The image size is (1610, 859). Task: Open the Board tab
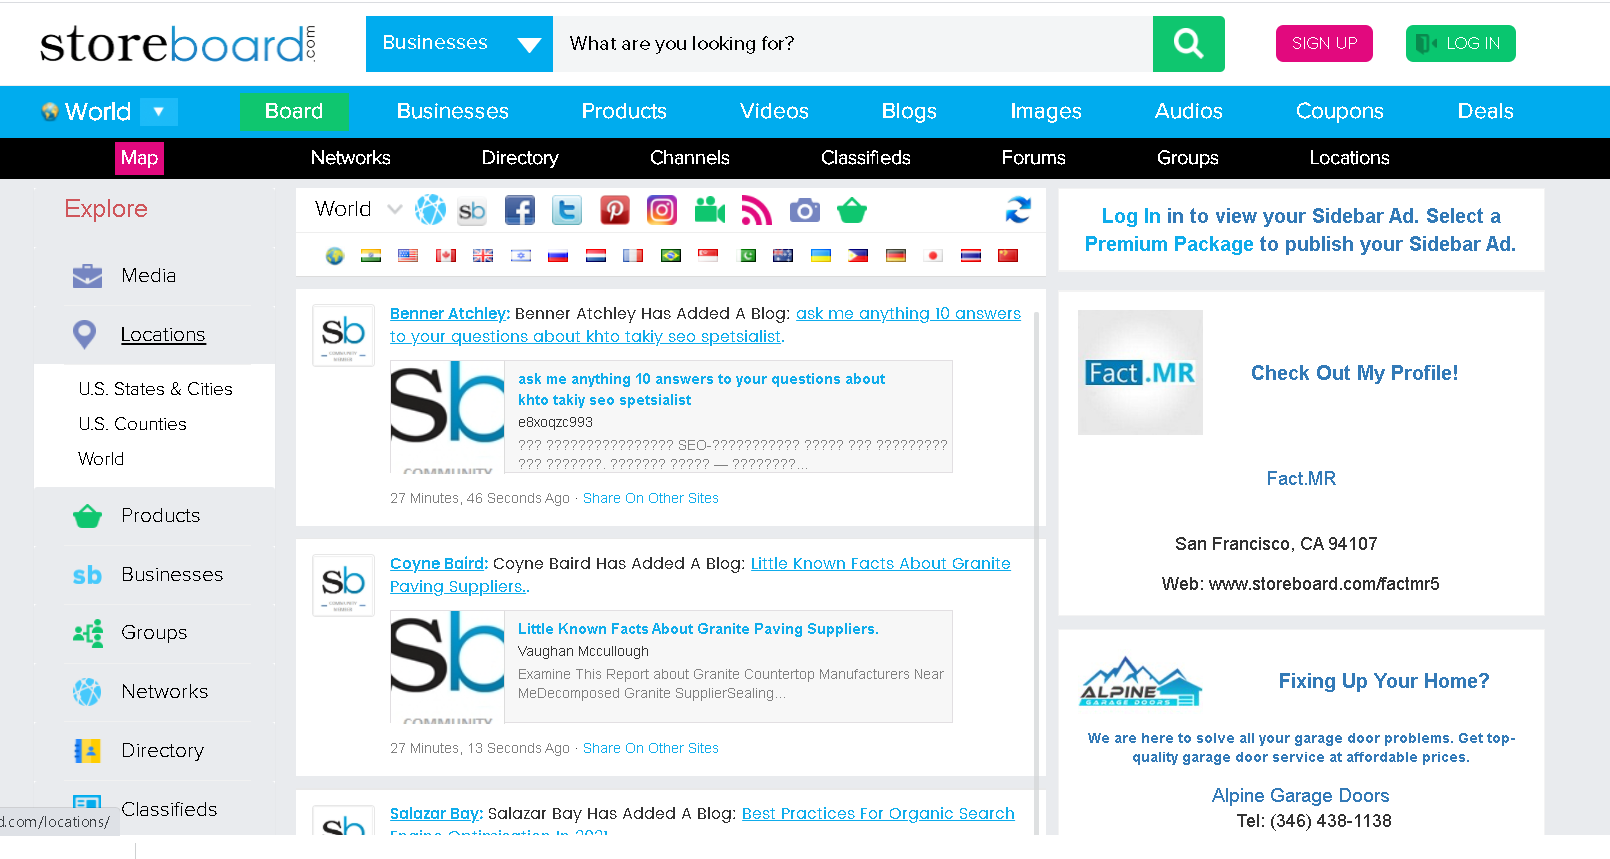click(x=294, y=111)
